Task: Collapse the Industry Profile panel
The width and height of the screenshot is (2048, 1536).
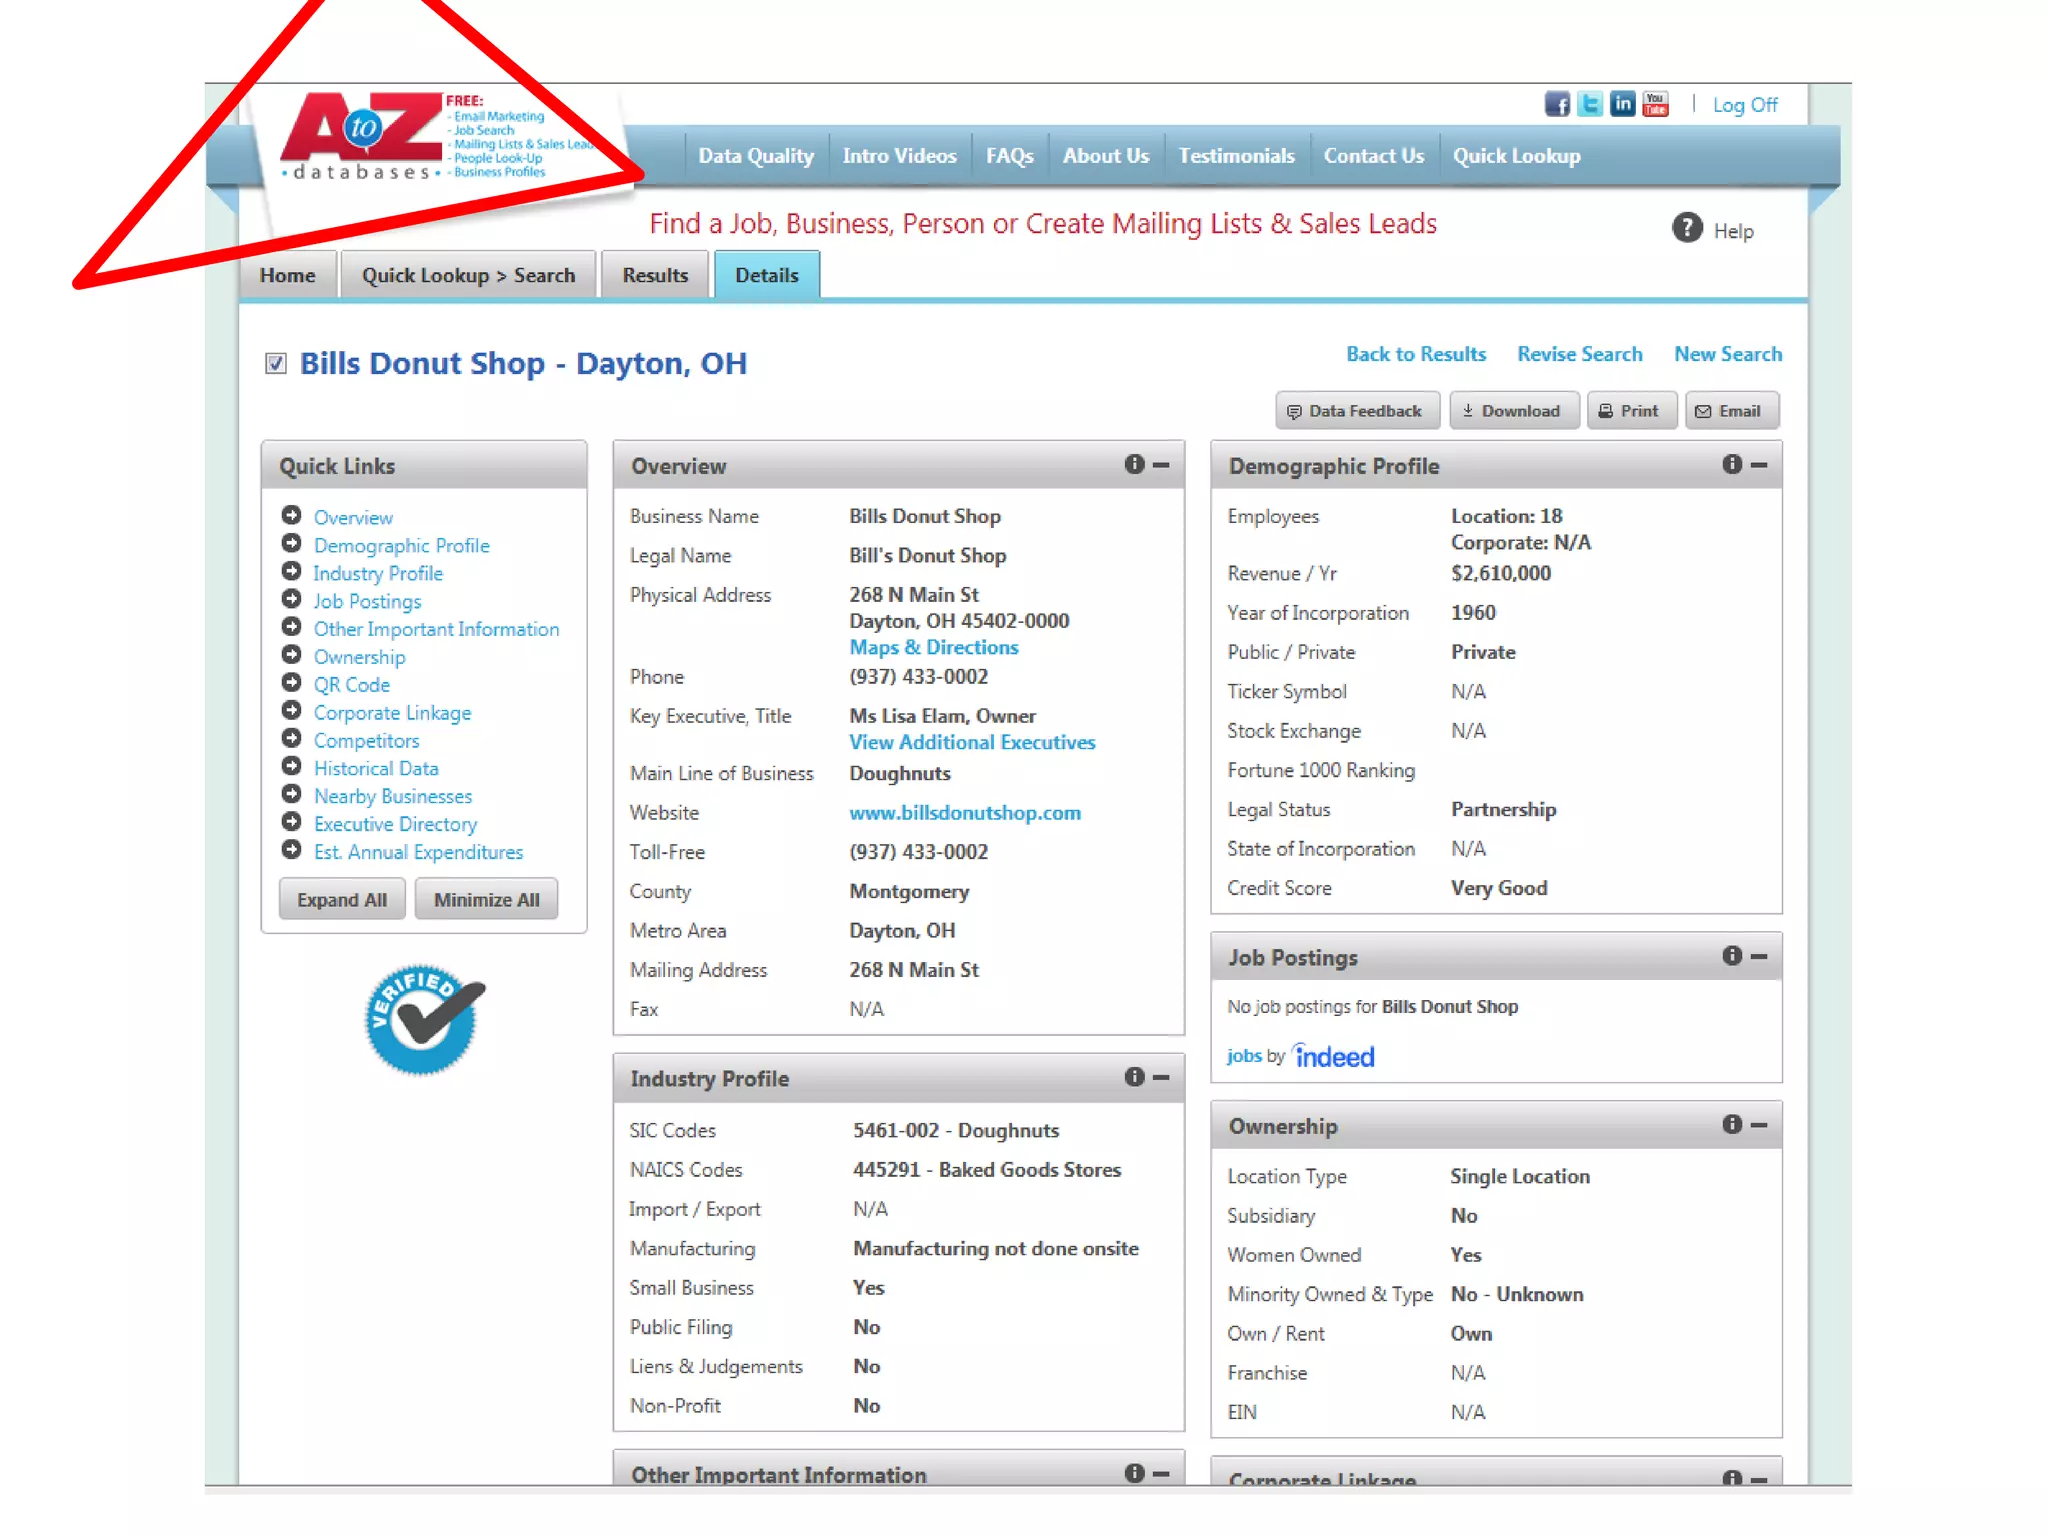Action: 1161,1078
